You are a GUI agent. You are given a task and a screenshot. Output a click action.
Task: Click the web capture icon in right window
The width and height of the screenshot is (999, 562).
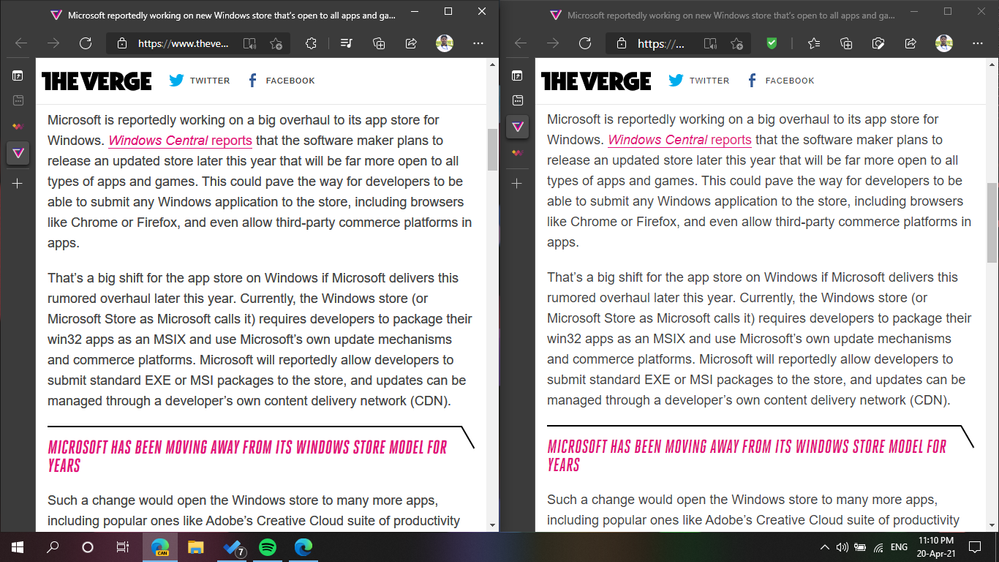coord(879,43)
